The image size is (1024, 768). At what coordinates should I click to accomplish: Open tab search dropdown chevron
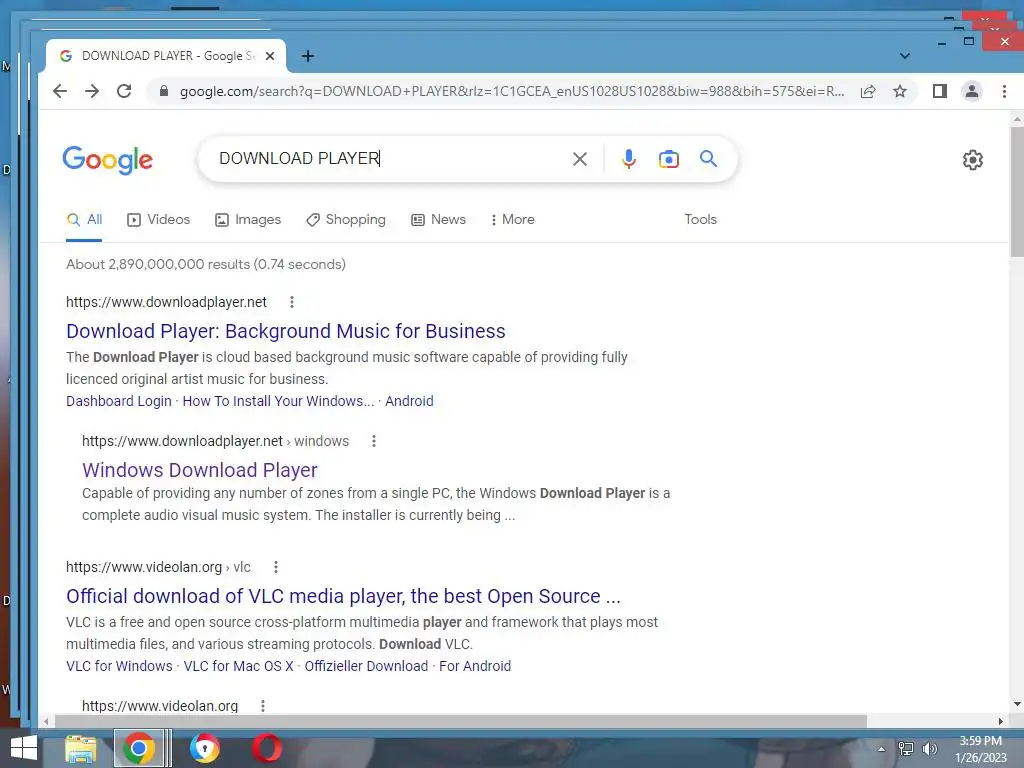click(x=904, y=56)
